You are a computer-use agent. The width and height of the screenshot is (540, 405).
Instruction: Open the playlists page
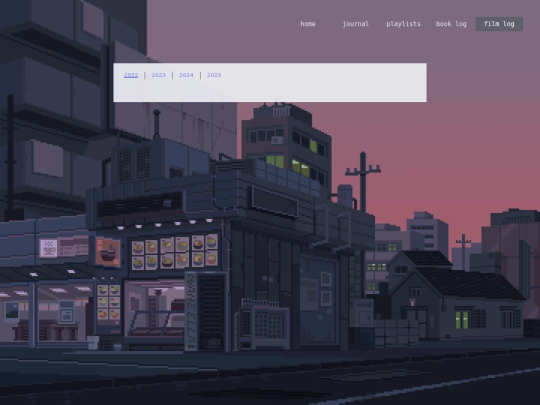click(403, 24)
